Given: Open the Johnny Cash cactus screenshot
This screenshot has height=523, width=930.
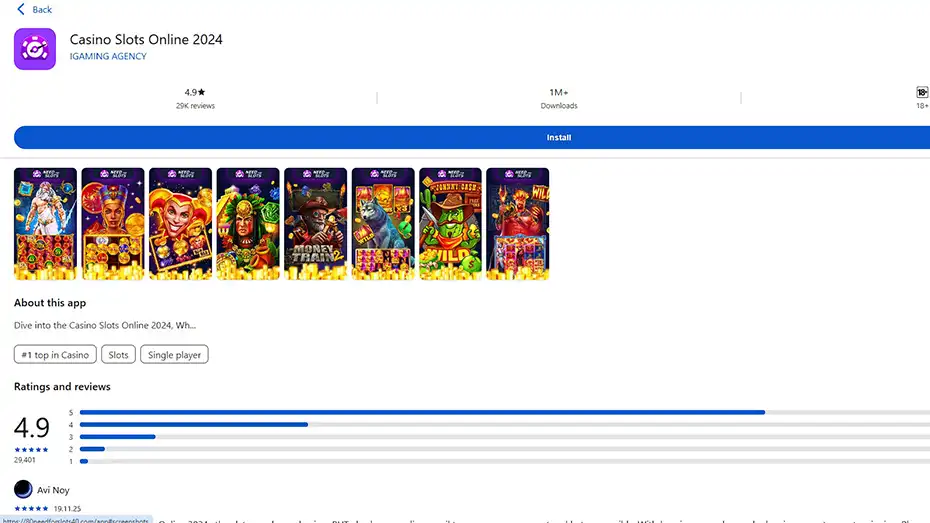Looking at the screenshot, I should tap(450, 223).
